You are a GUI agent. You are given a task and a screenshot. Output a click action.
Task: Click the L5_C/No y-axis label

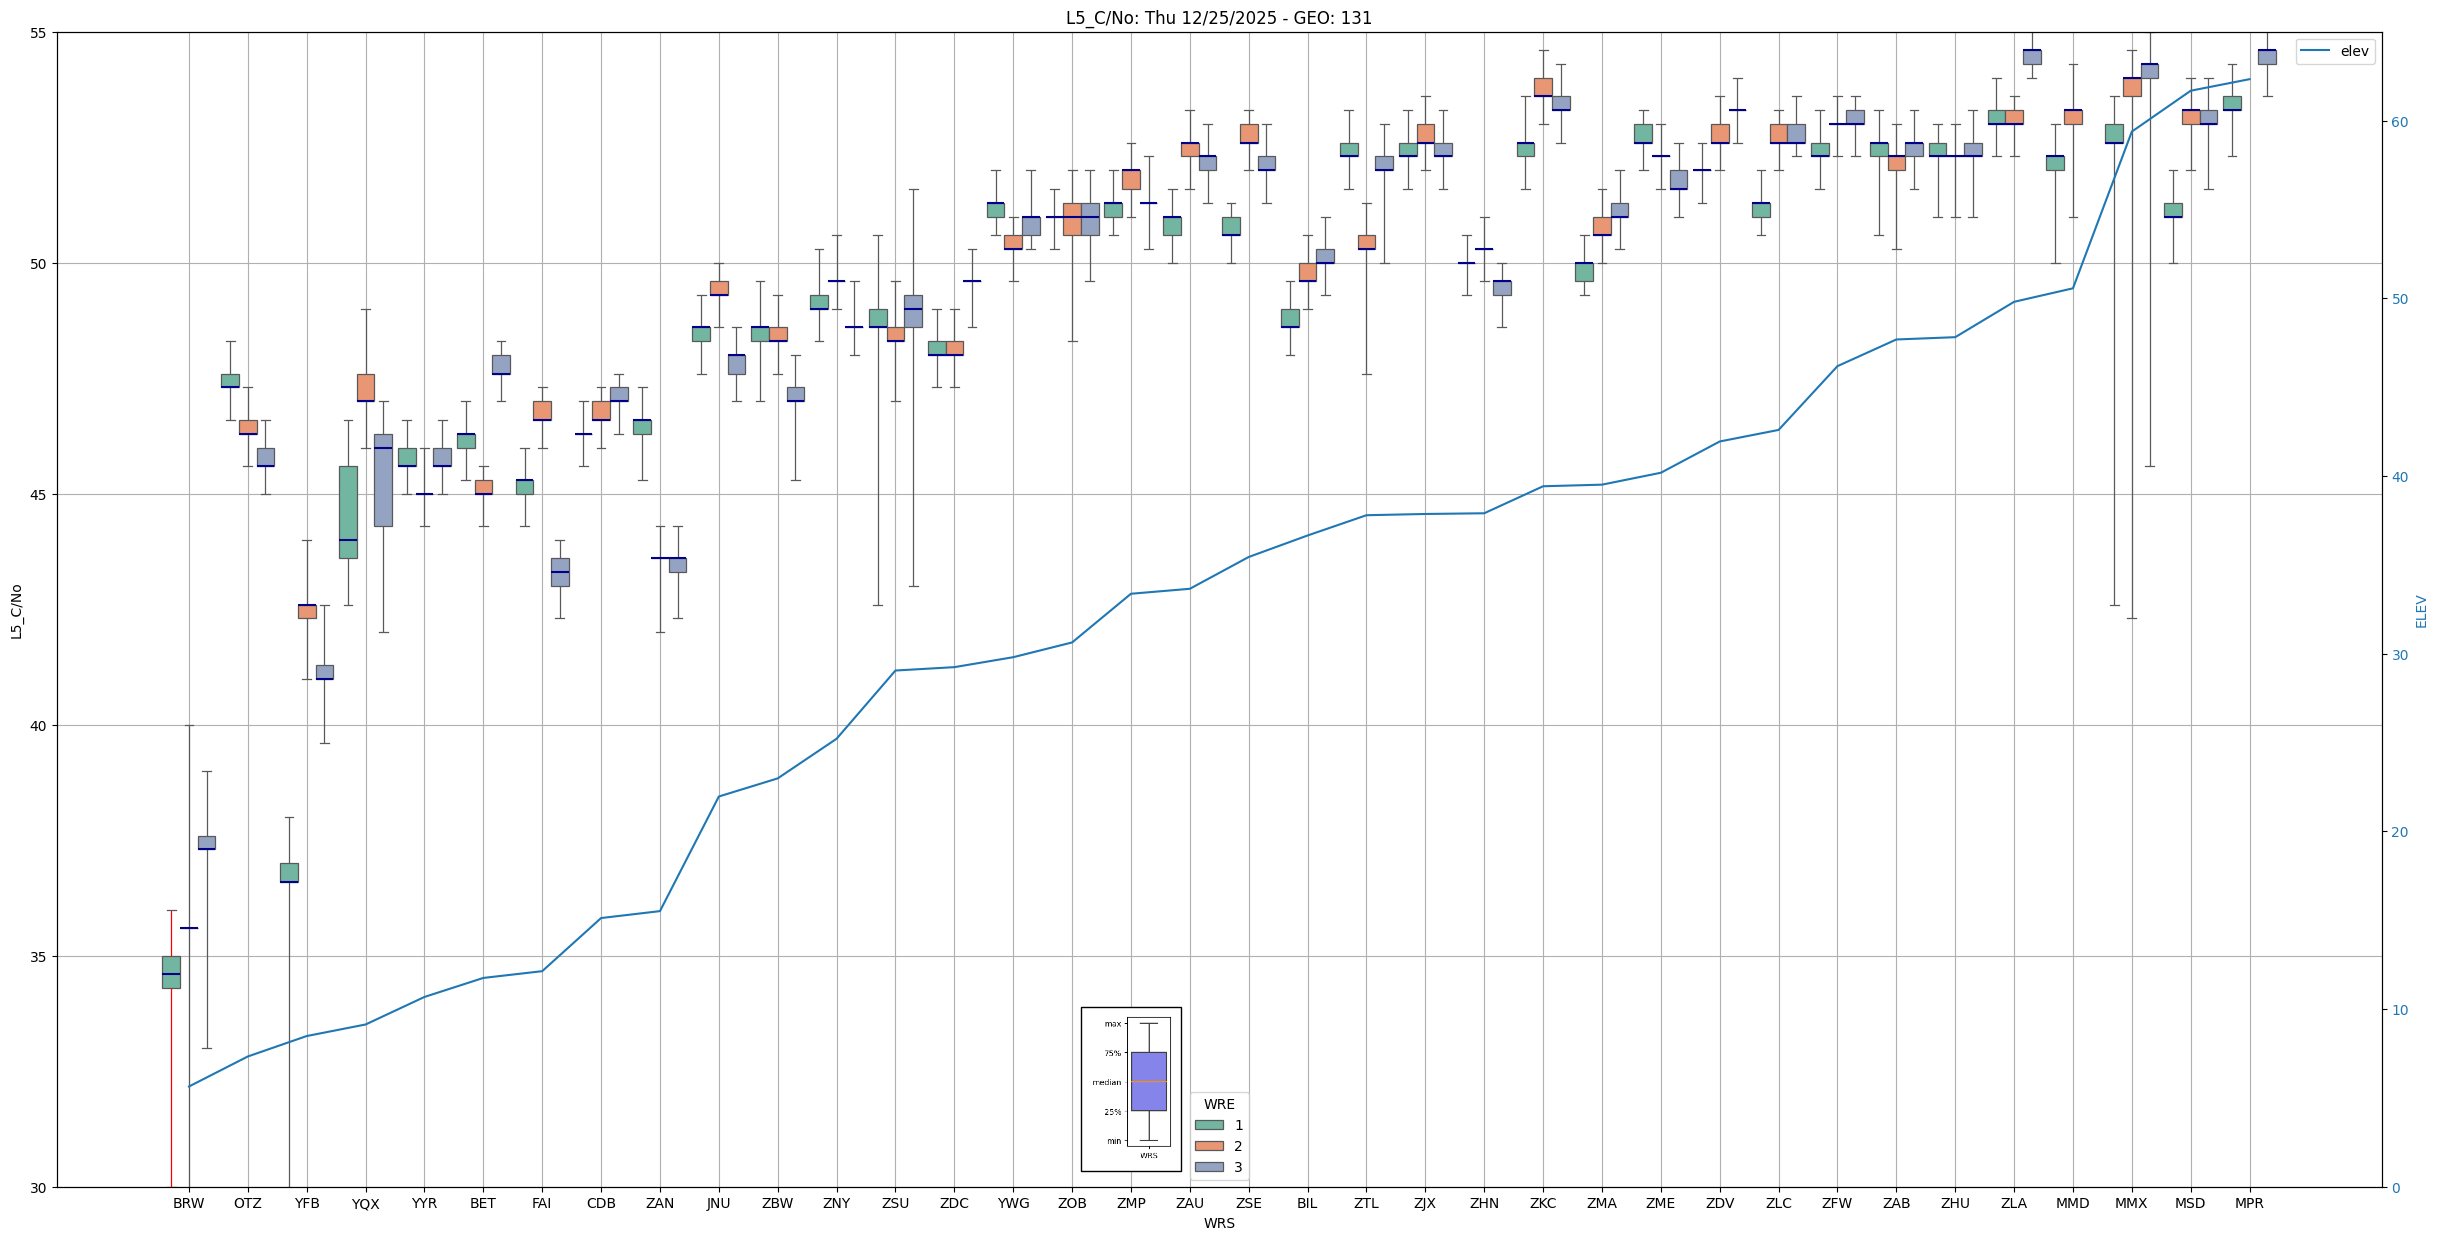(x=16, y=611)
